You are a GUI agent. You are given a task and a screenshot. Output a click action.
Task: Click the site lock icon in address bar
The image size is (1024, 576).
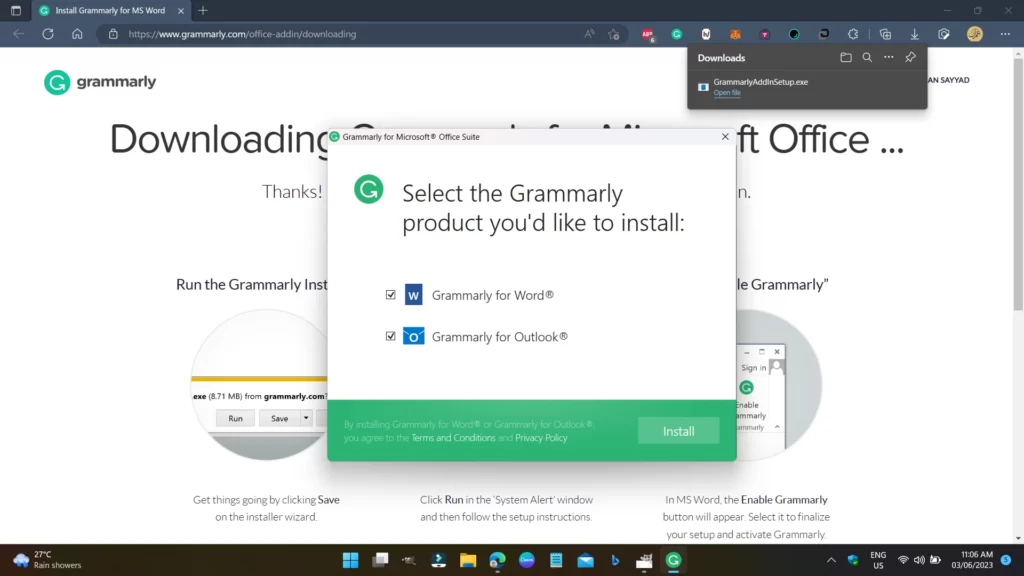point(113,34)
